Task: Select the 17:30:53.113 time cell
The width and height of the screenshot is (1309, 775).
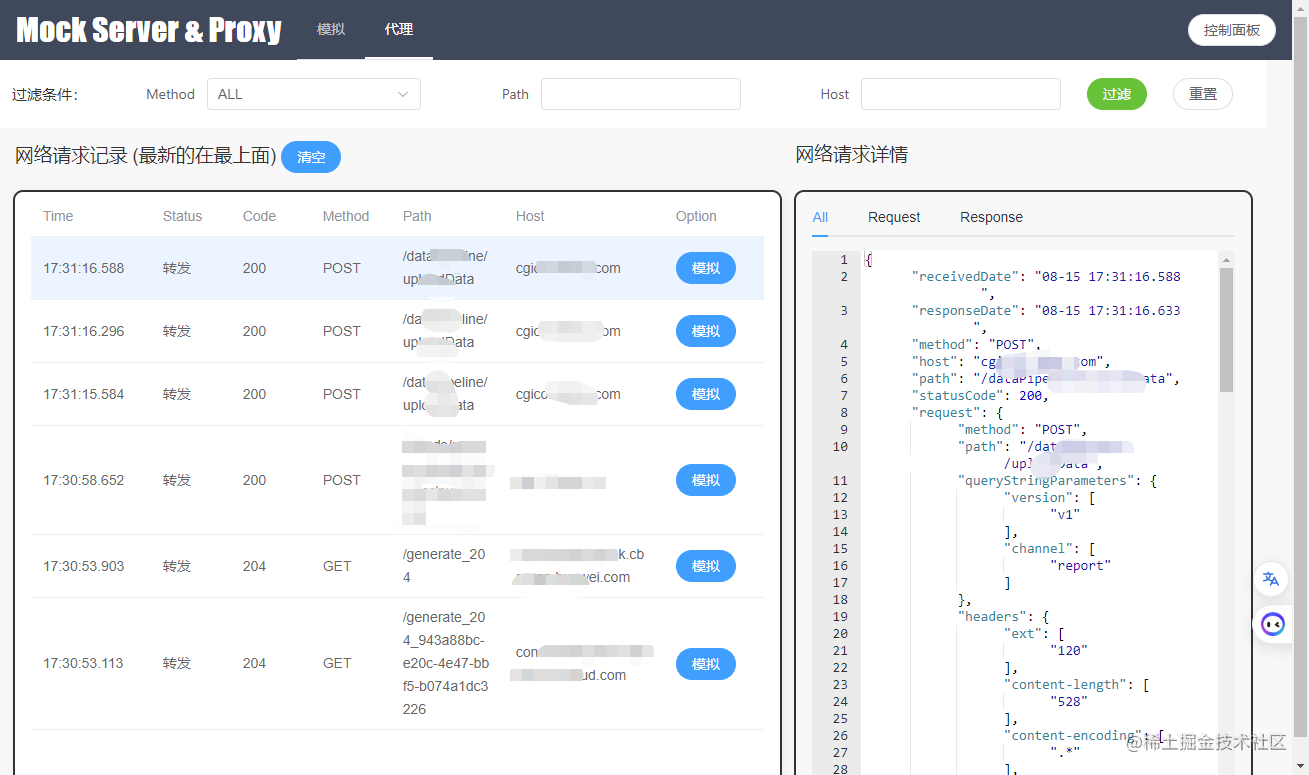Action: [x=84, y=663]
